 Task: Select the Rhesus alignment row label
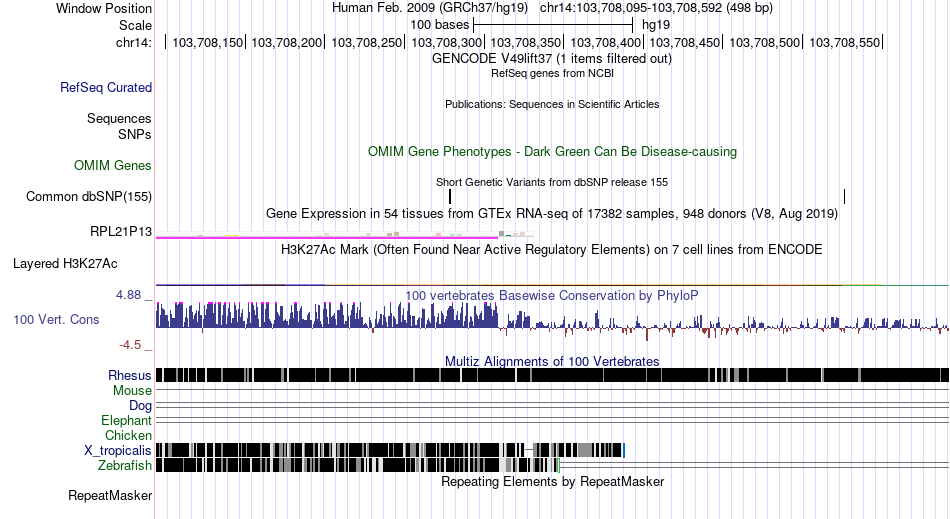point(130,375)
